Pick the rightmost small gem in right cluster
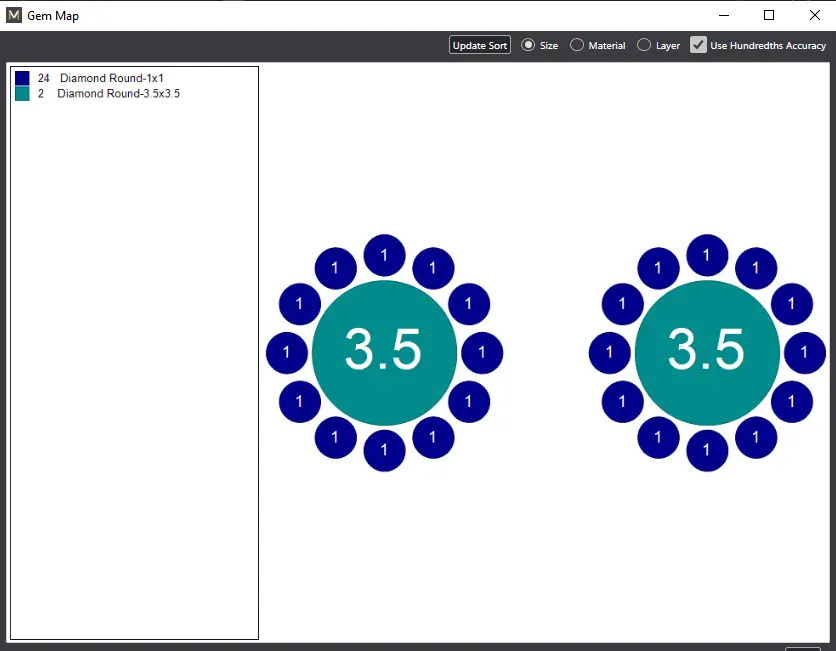This screenshot has width=836, height=651. coord(805,352)
